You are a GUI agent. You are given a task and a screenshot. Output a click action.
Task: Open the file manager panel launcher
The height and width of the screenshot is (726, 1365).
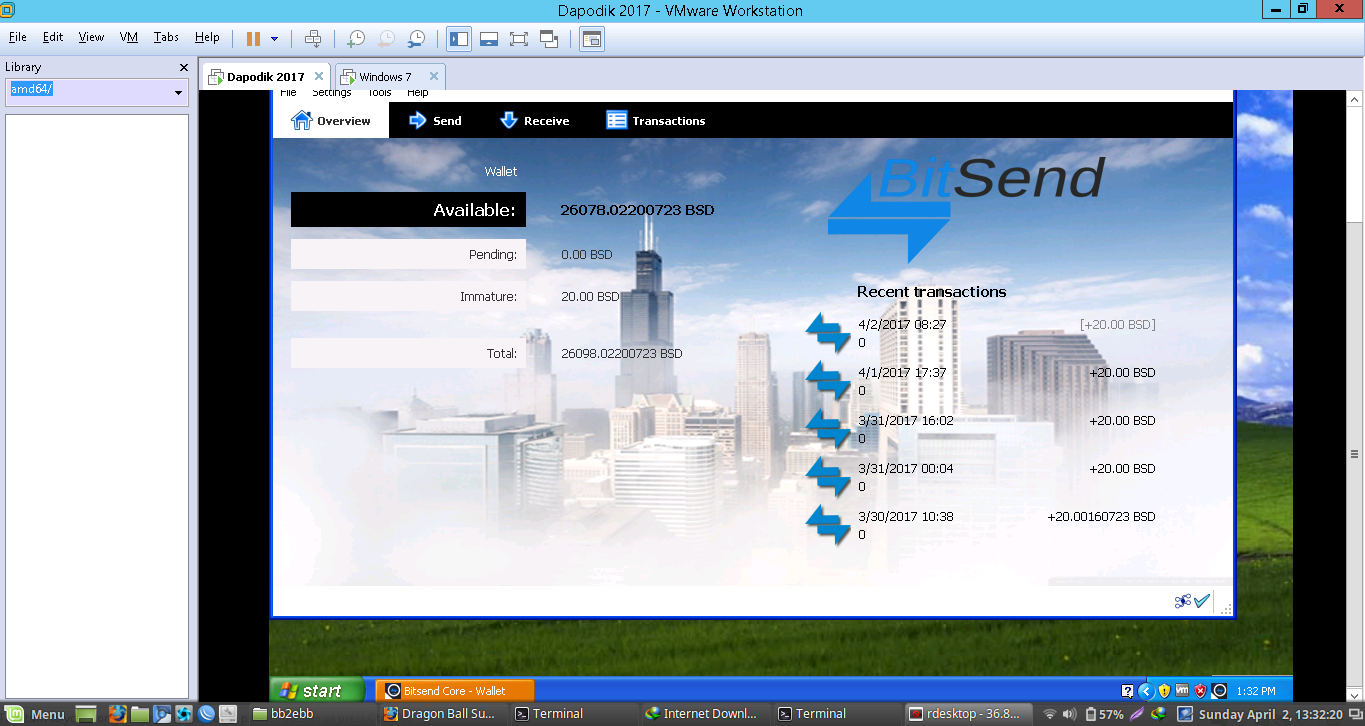point(138,714)
